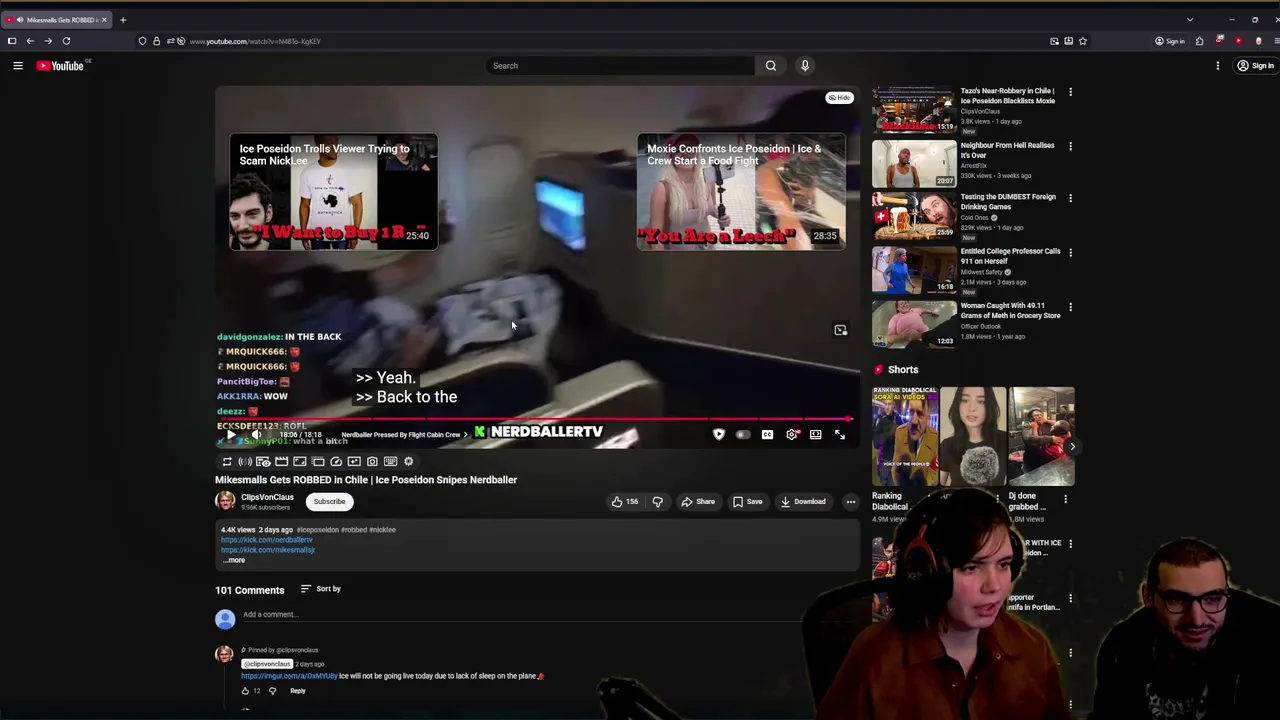Start voice search with microphone icon

(805, 66)
